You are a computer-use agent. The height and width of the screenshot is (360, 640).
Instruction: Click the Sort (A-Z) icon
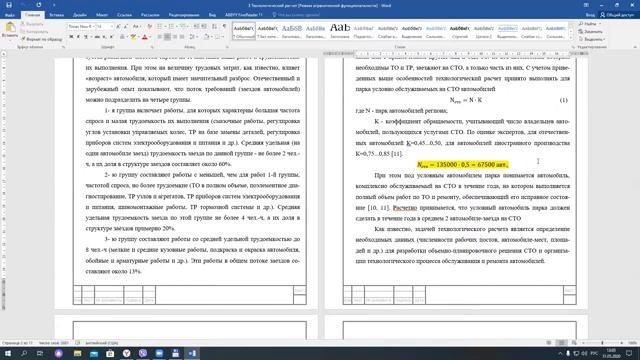pos(214,27)
